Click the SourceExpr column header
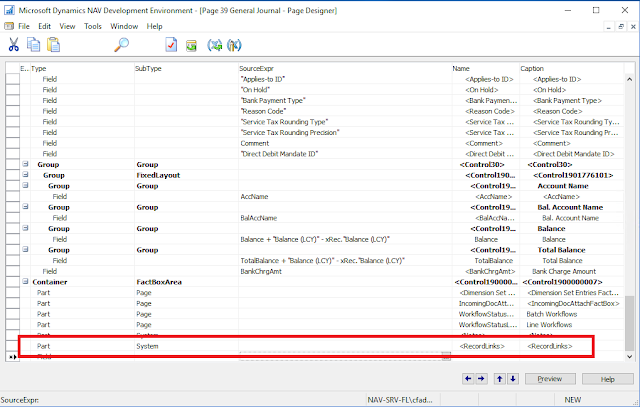Screen dimensions: 640x407 345,69
